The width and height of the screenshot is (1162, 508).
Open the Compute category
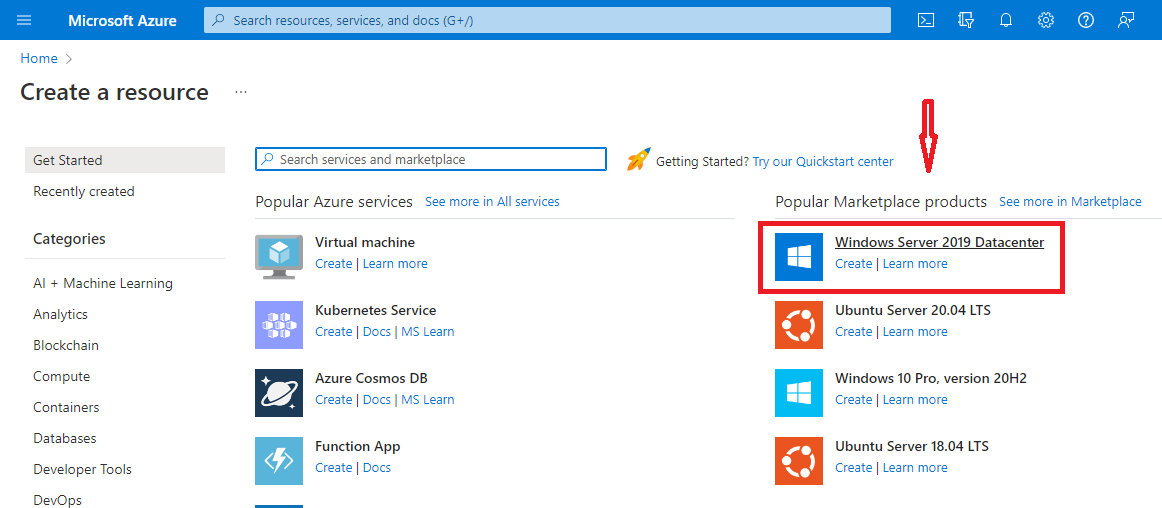point(62,377)
